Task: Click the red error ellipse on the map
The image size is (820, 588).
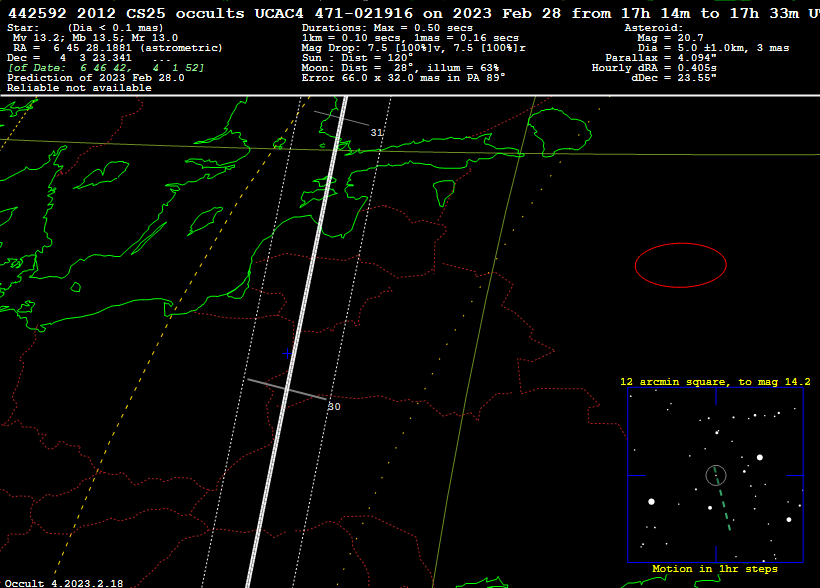Action: (x=680, y=265)
